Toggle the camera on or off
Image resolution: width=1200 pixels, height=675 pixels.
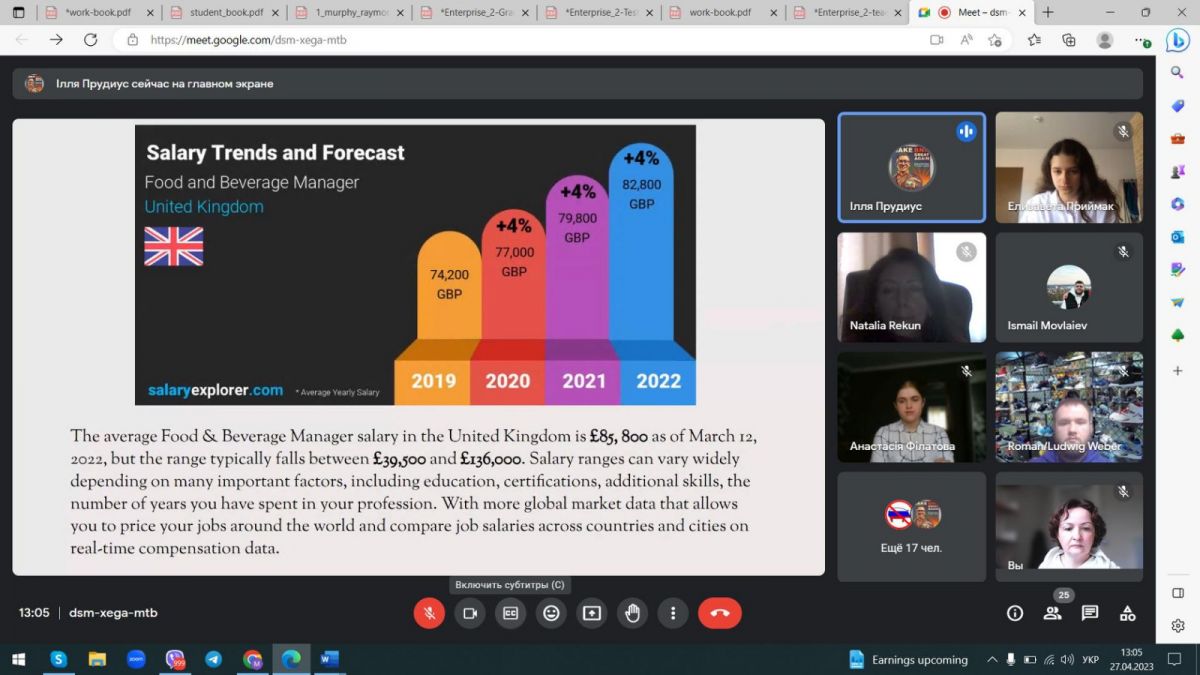click(x=470, y=613)
